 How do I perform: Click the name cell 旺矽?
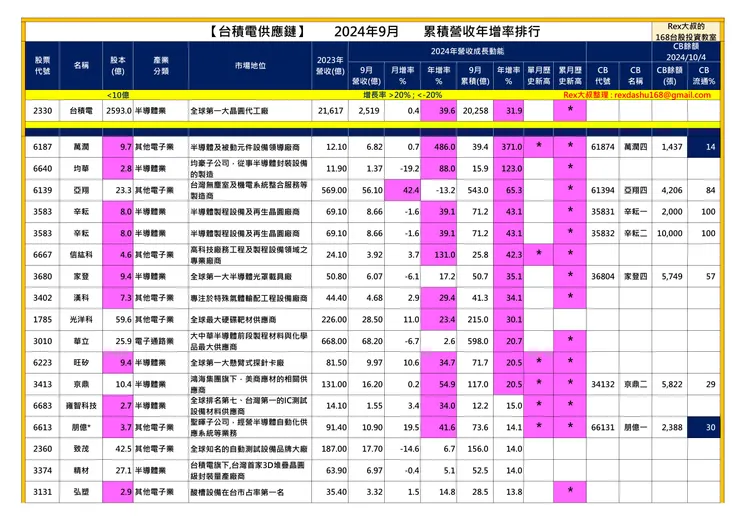[81, 363]
